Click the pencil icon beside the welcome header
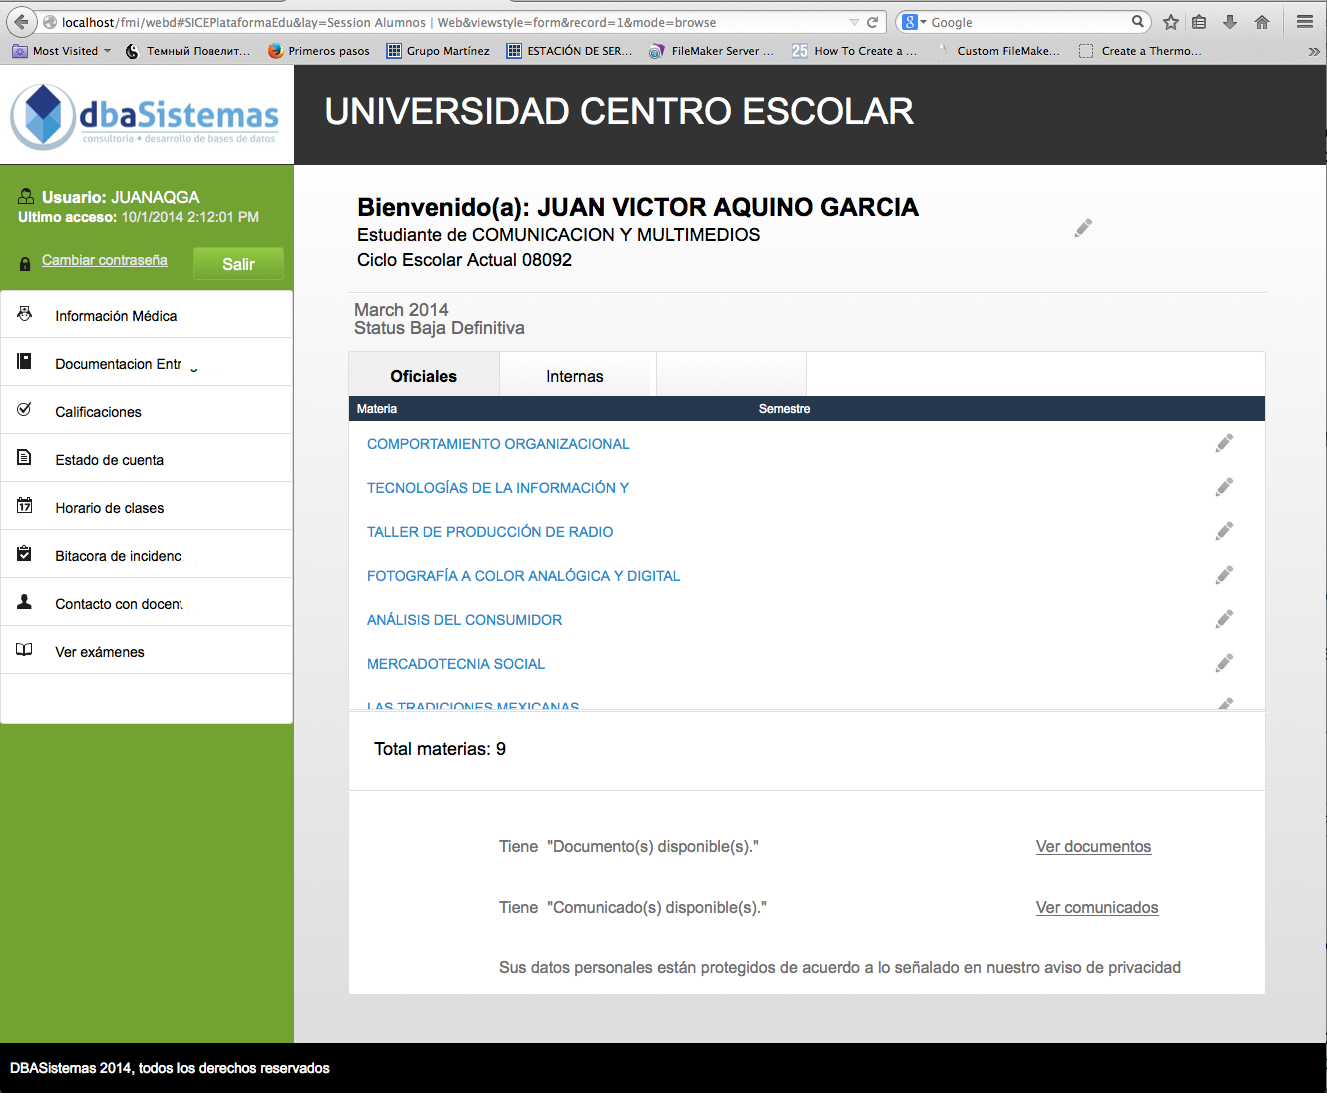 point(1083,229)
